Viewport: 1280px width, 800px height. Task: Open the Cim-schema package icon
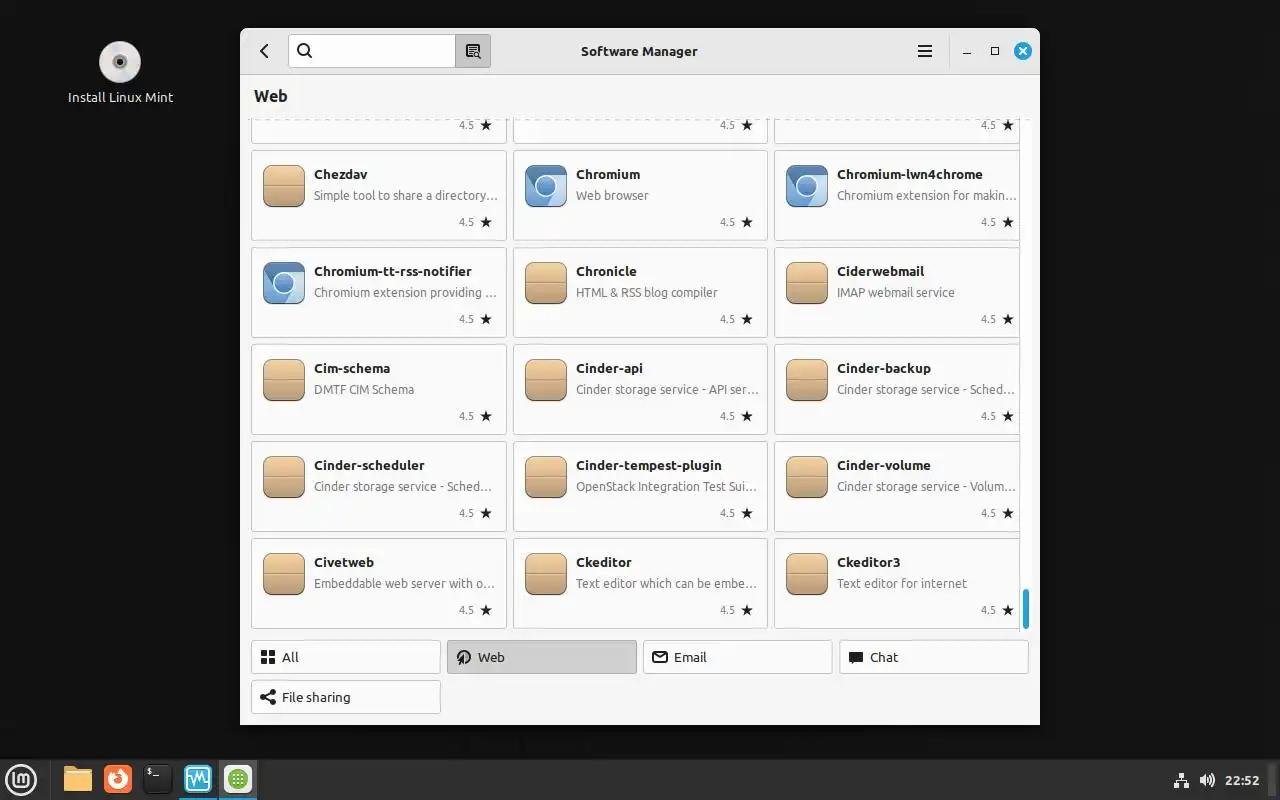(284, 380)
